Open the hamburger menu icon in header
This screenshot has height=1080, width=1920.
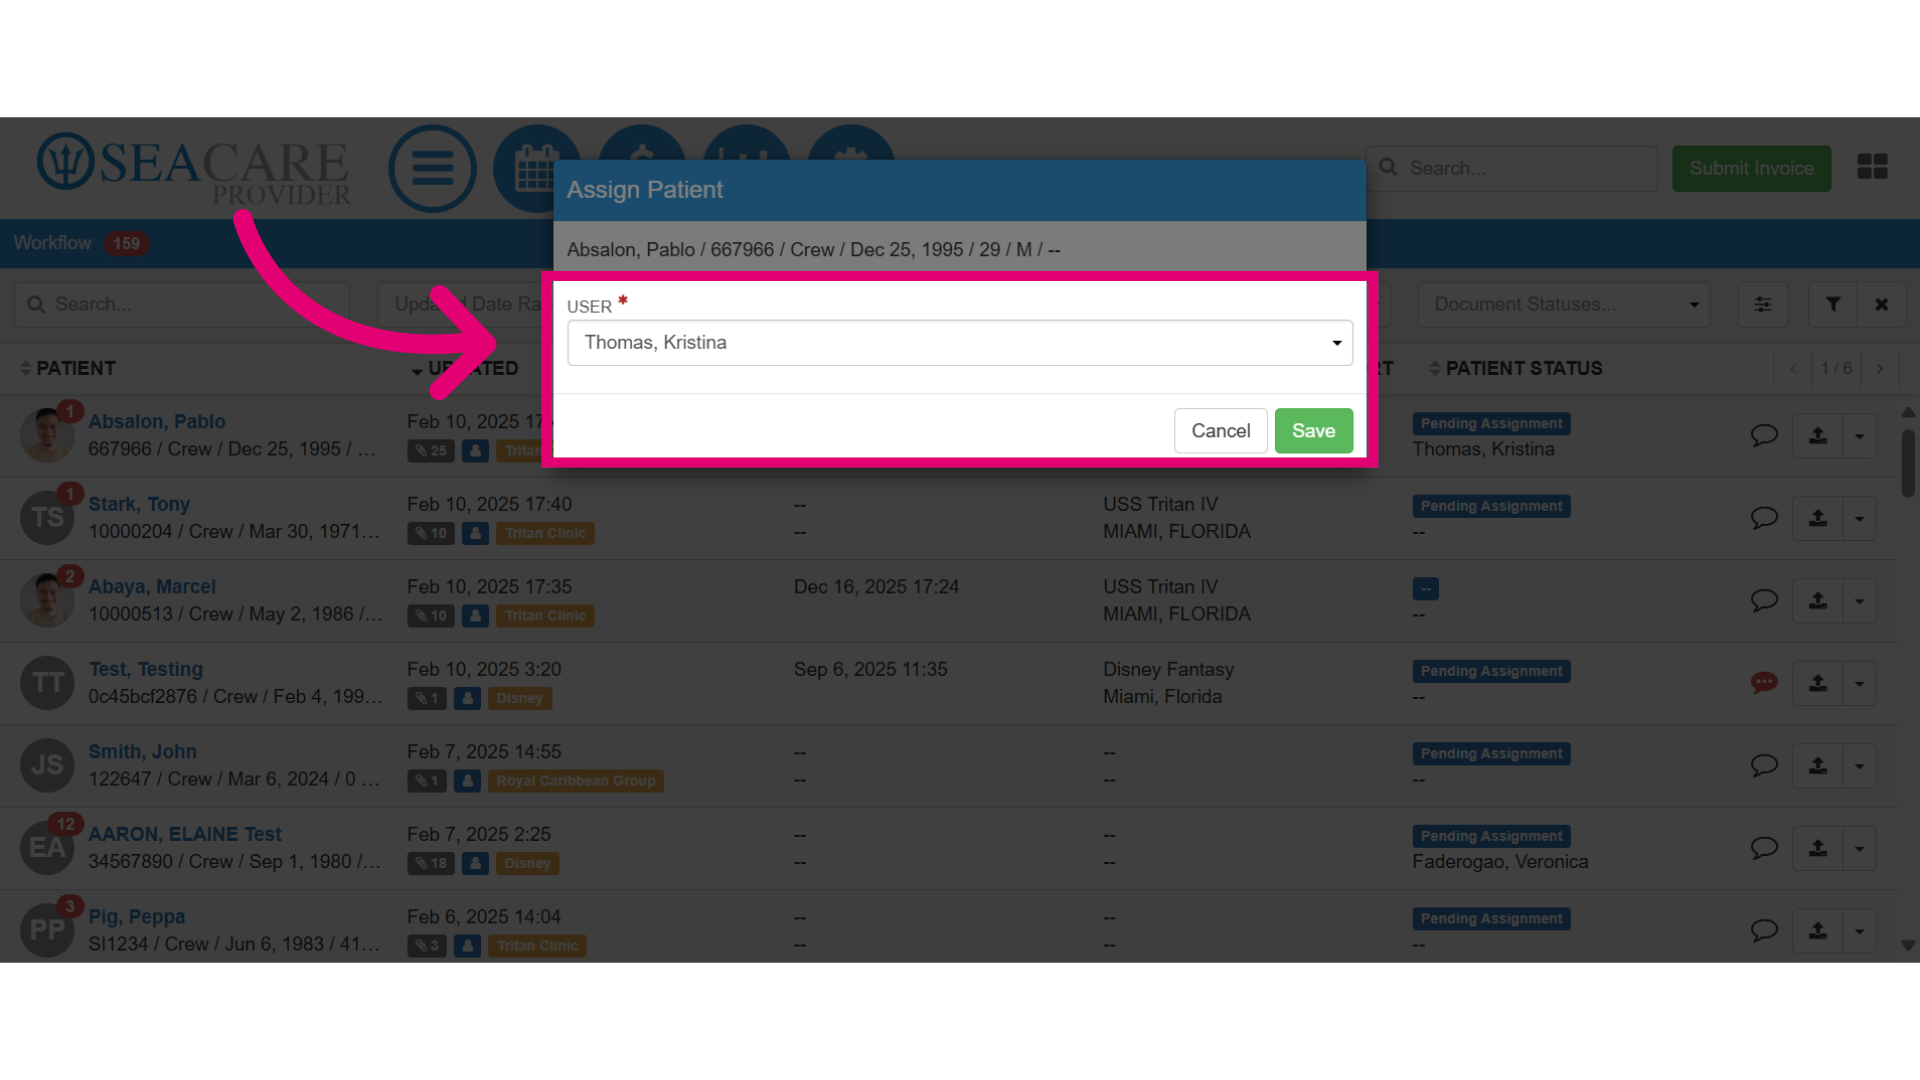tap(432, 168)
